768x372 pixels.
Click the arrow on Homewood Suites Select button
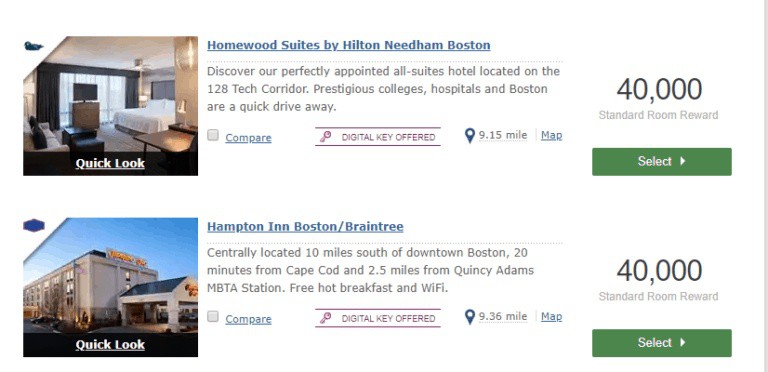tap(683, 161)
